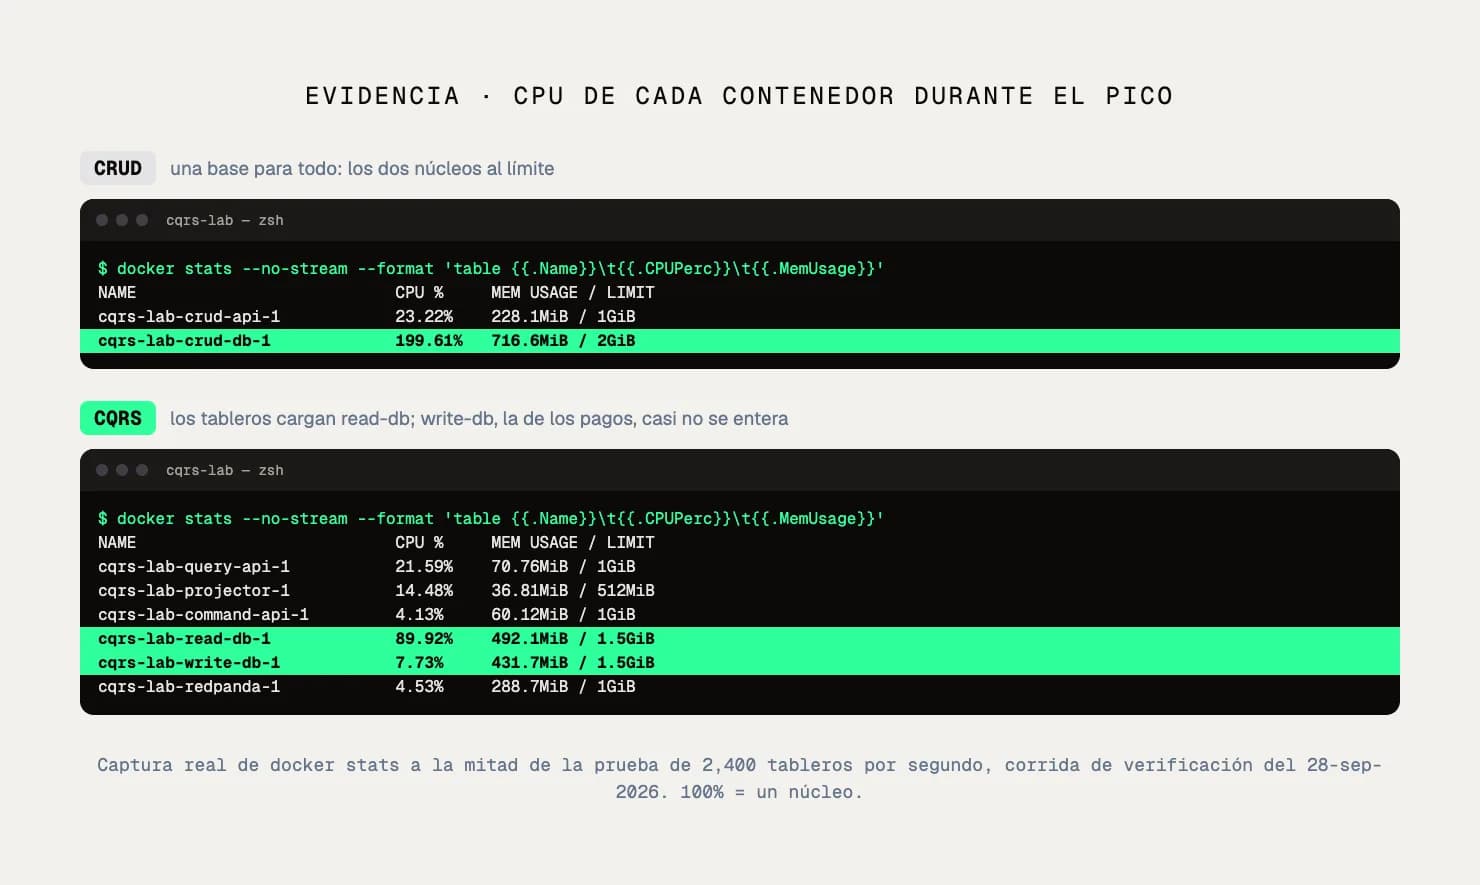Click the 7.73% CPU value
This screenshot has height=885, width=1480.
point(419,662)
